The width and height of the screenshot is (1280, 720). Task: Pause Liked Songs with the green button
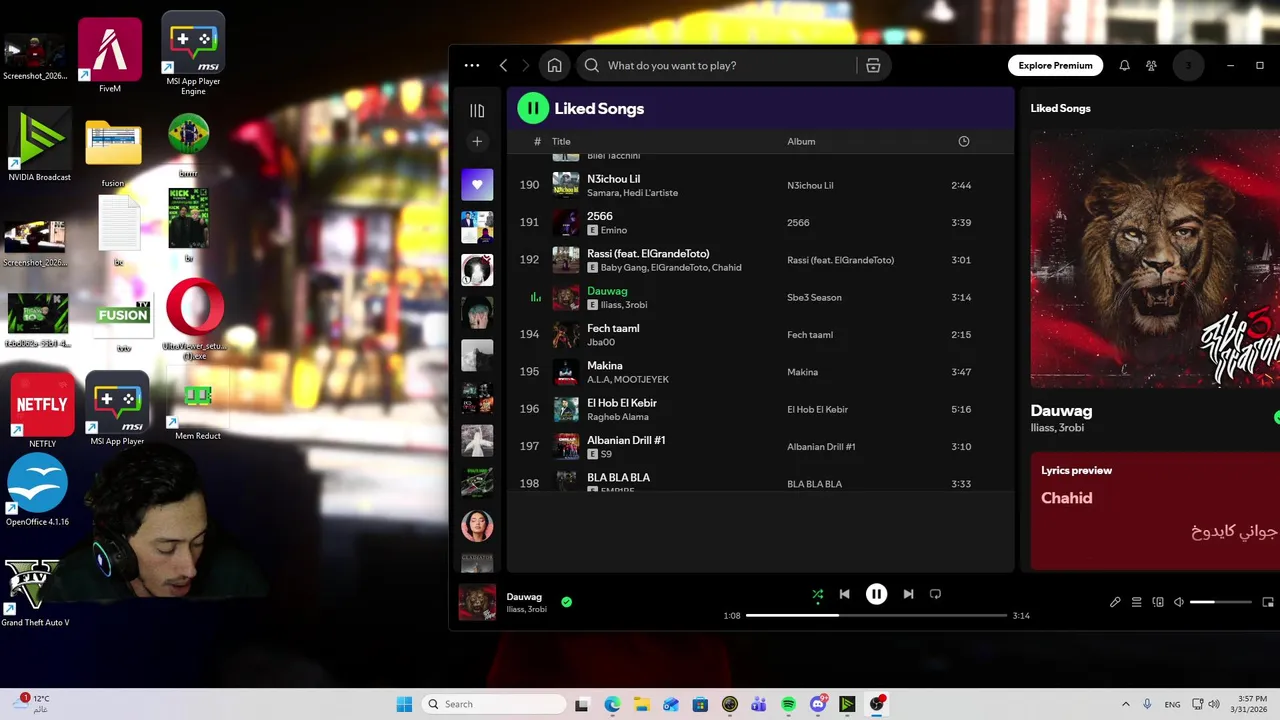point(533,108)
